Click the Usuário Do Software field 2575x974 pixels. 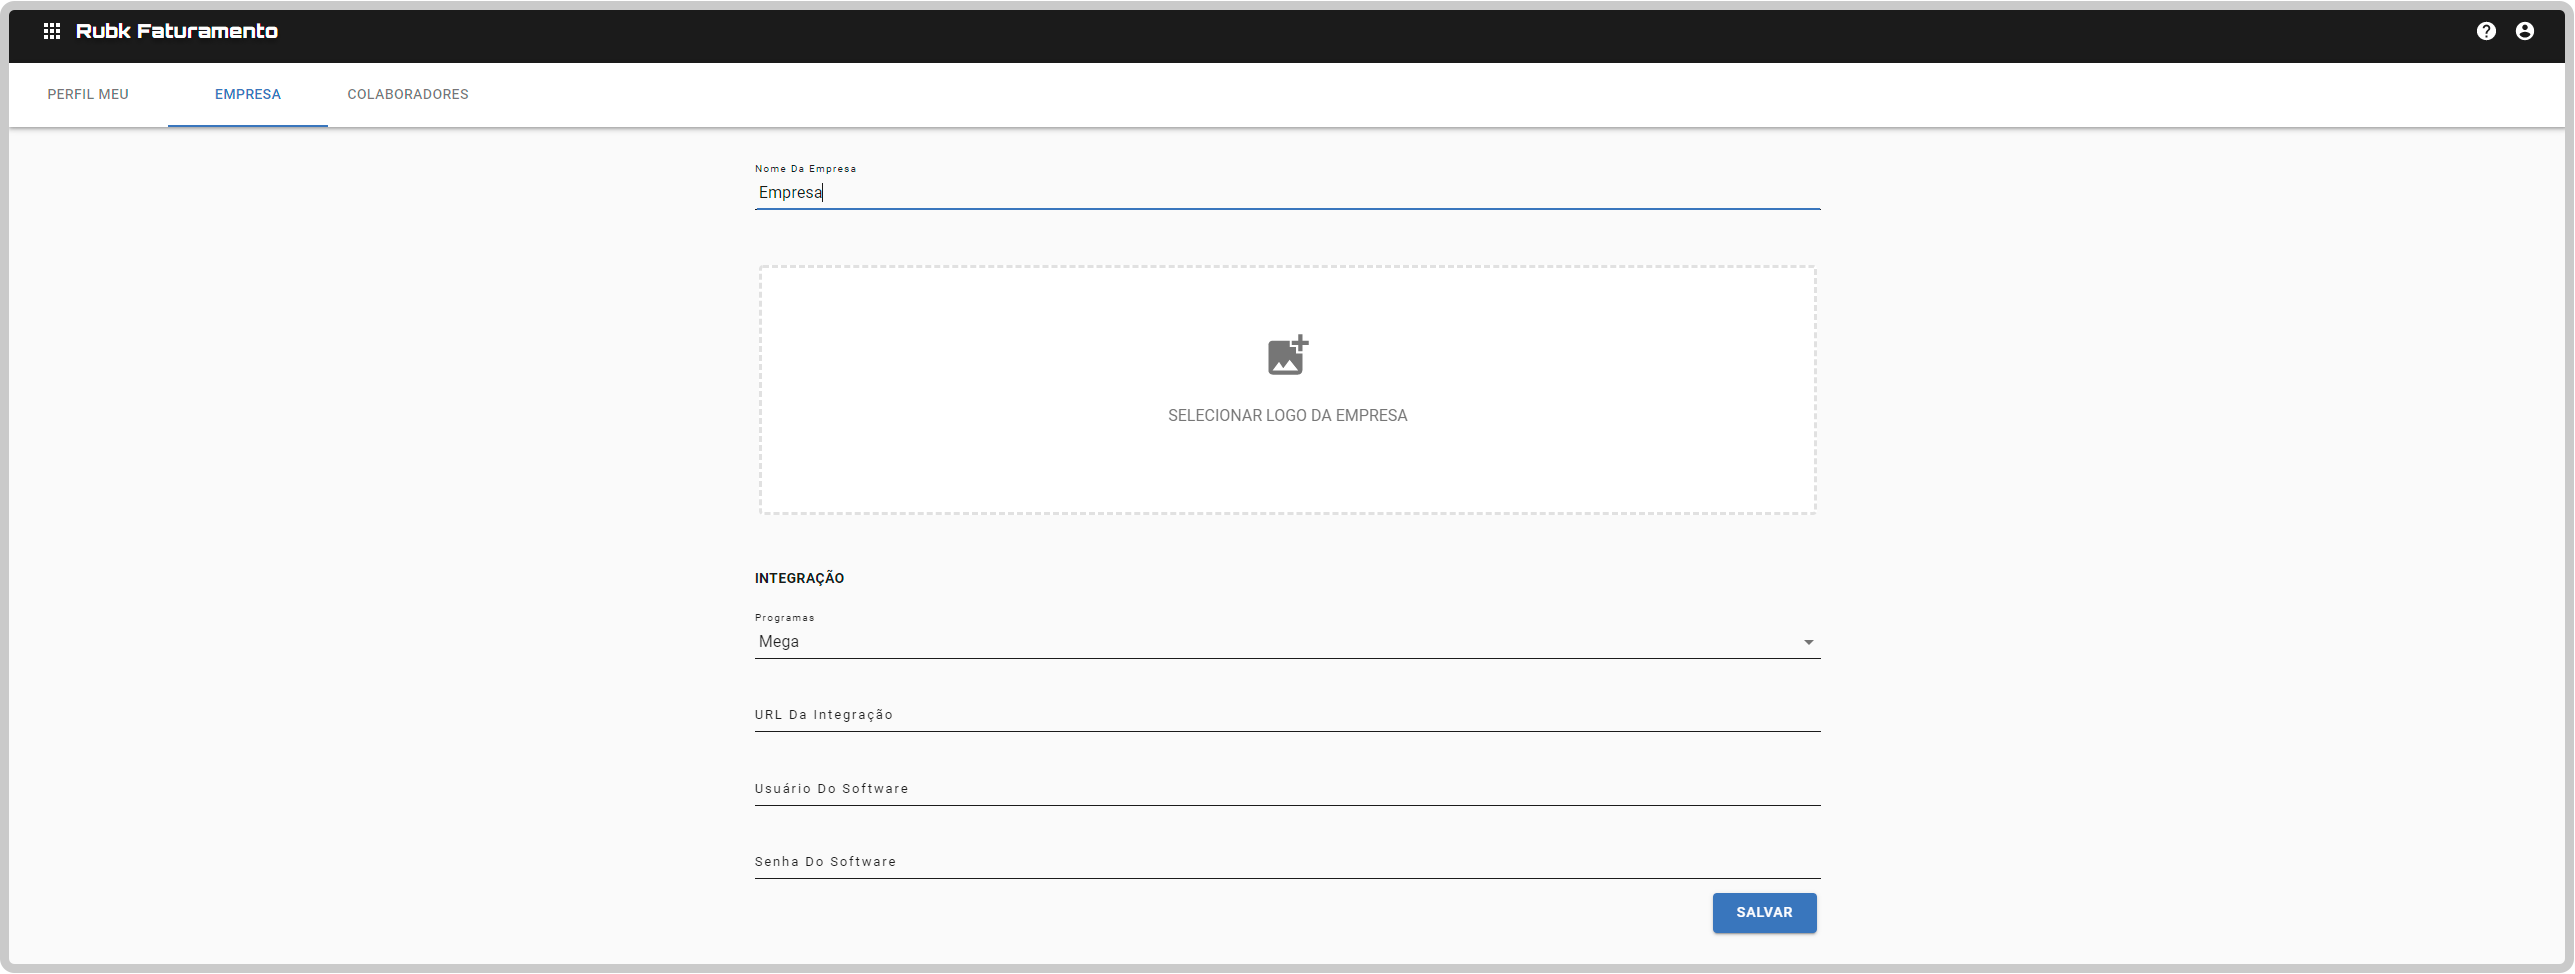click(x=1287, y=789)
